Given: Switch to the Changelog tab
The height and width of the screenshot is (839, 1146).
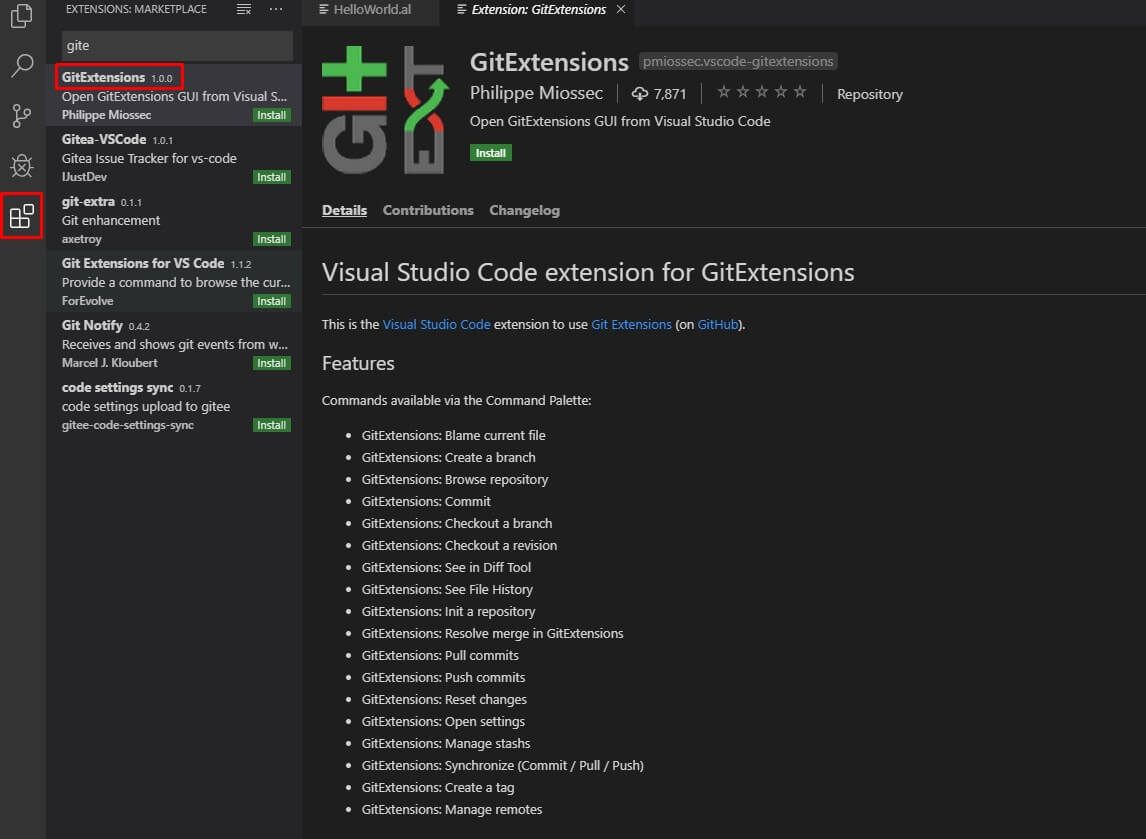Looking at the screenshot, I should (x=524, y=210).
